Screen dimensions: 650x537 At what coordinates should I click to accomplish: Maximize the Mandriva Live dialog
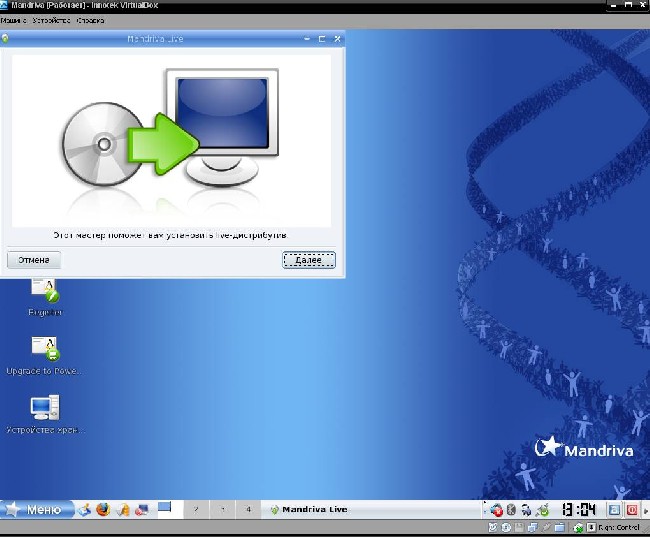click(322, 39)
